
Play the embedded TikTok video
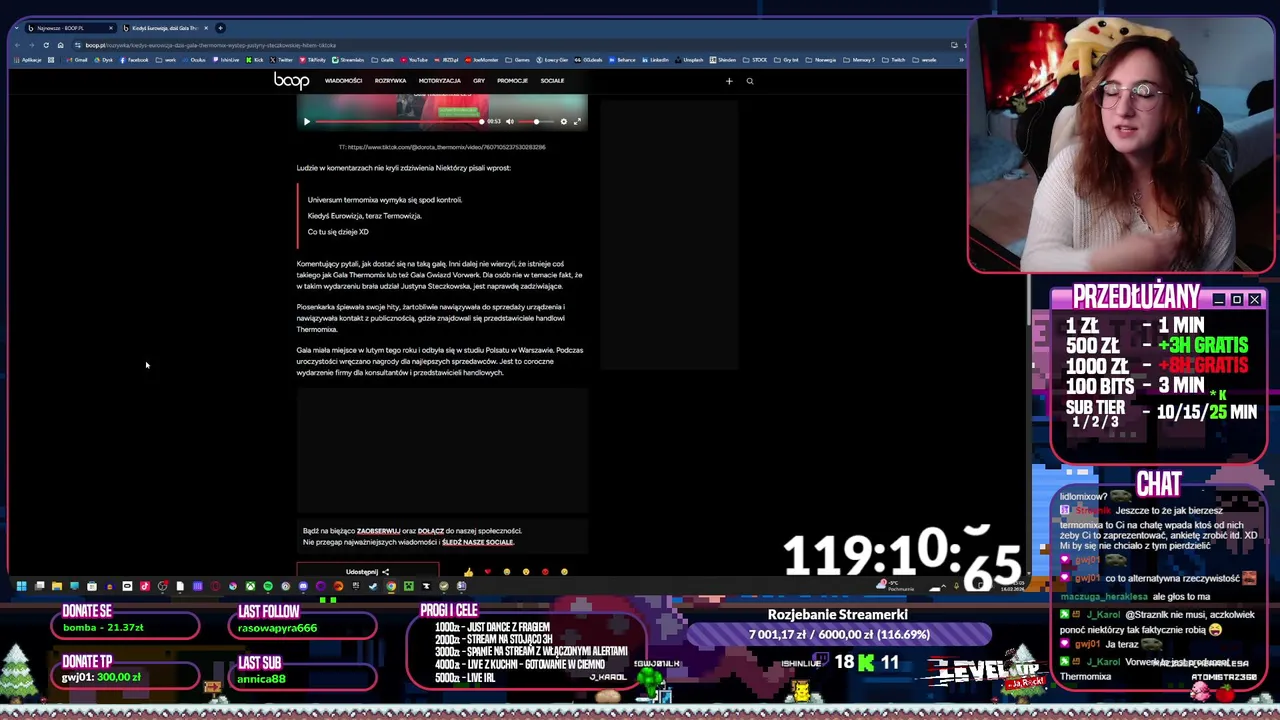(307, 122)
